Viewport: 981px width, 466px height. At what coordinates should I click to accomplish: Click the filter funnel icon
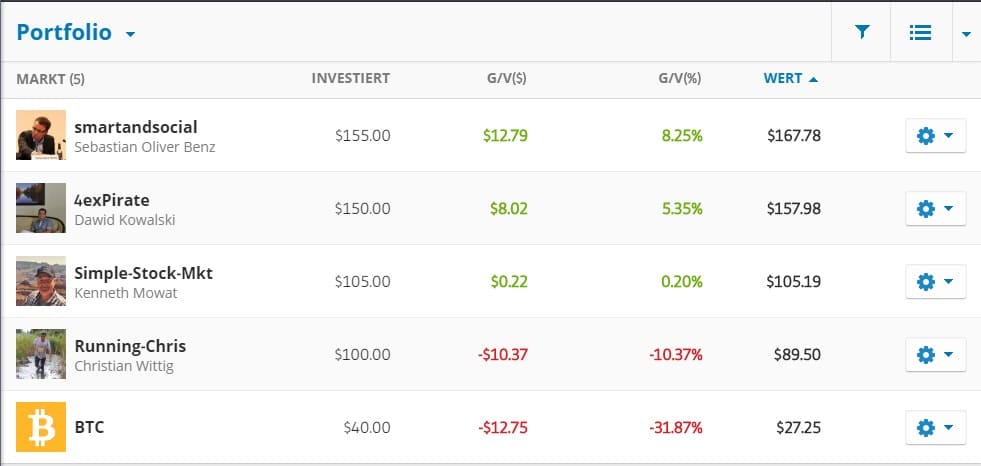862,32
